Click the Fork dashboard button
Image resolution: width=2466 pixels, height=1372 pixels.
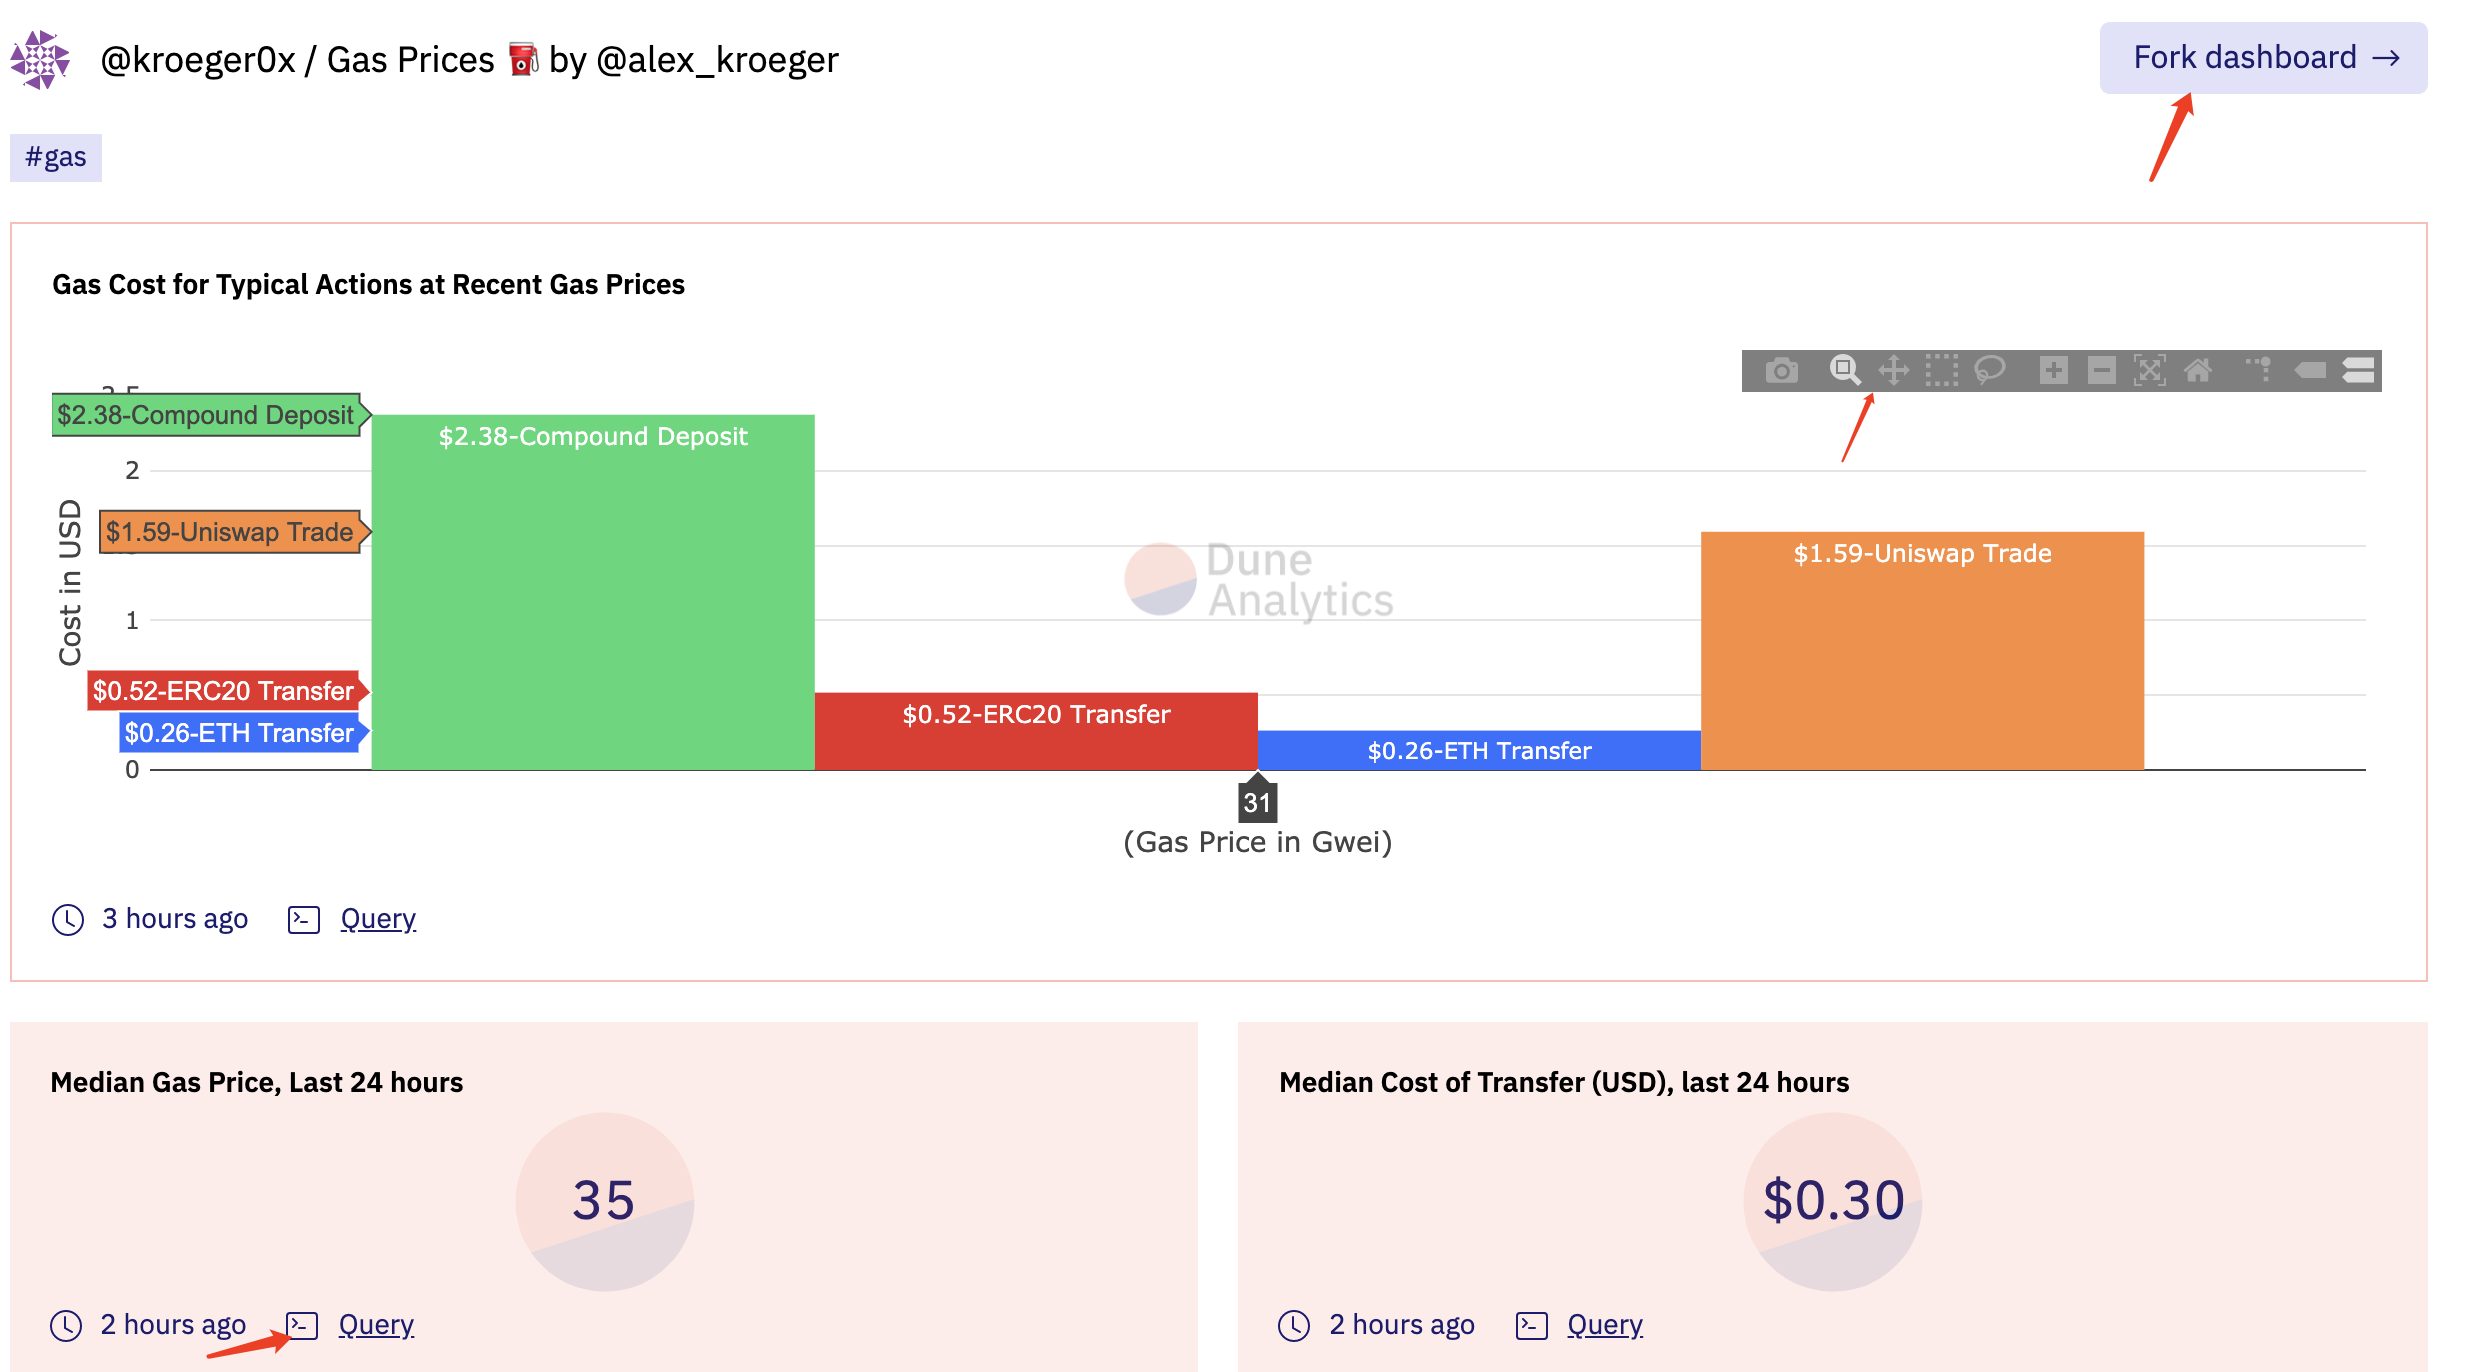click(x=2263, y=58)
